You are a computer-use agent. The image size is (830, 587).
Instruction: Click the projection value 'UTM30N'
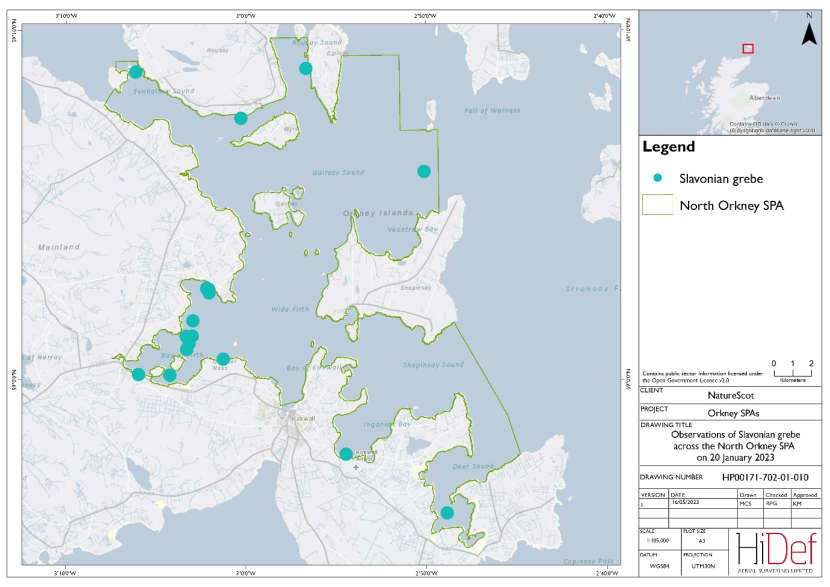pyautogui.click(x=703, y=566)
